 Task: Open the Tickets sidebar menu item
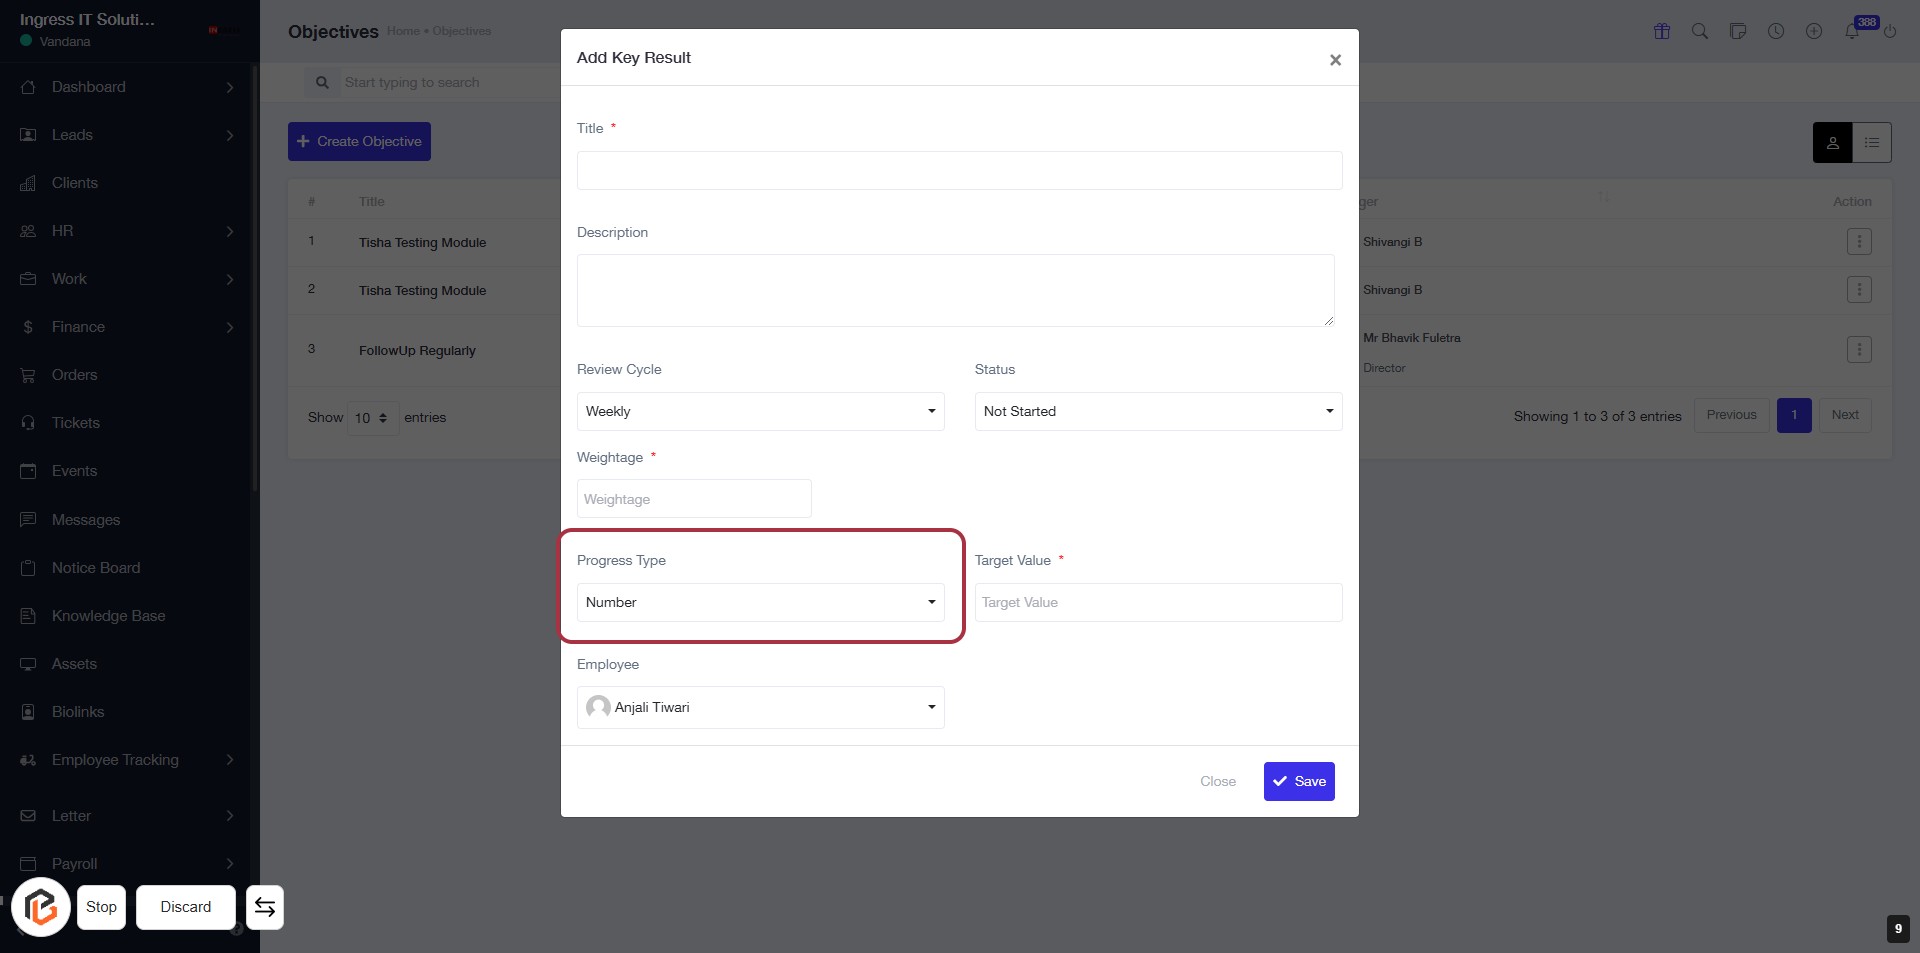[x=76, y=423]
